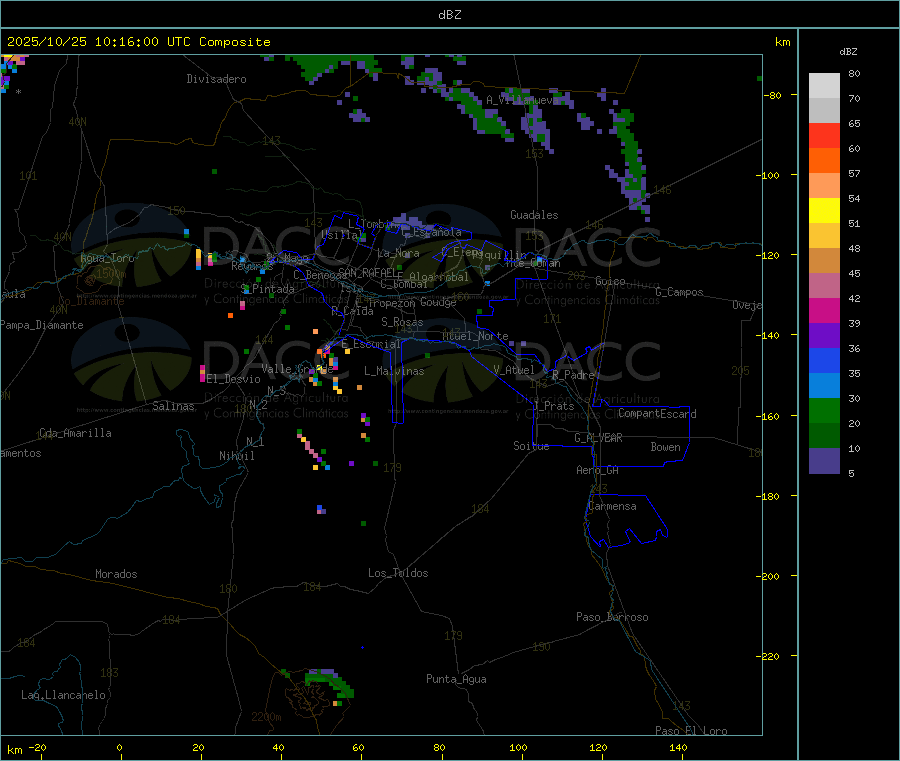This screenshot has height=761, width=900.
Task: Click the 'Cda_Amarilla' label
Action: 75,433
